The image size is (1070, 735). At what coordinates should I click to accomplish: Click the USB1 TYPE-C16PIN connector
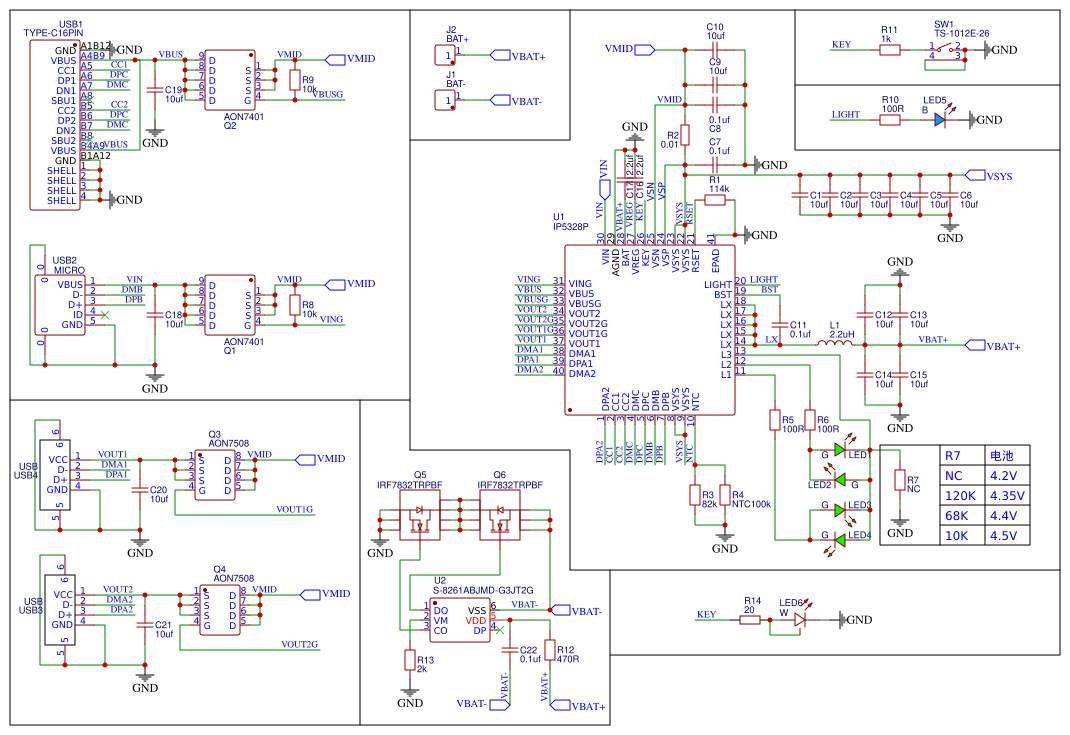click(x=55, y=125)
